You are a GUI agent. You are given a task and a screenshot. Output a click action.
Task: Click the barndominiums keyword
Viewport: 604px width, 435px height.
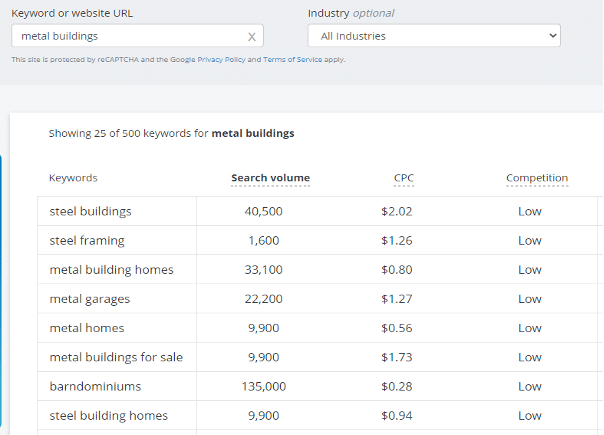[x=95, y=386]
